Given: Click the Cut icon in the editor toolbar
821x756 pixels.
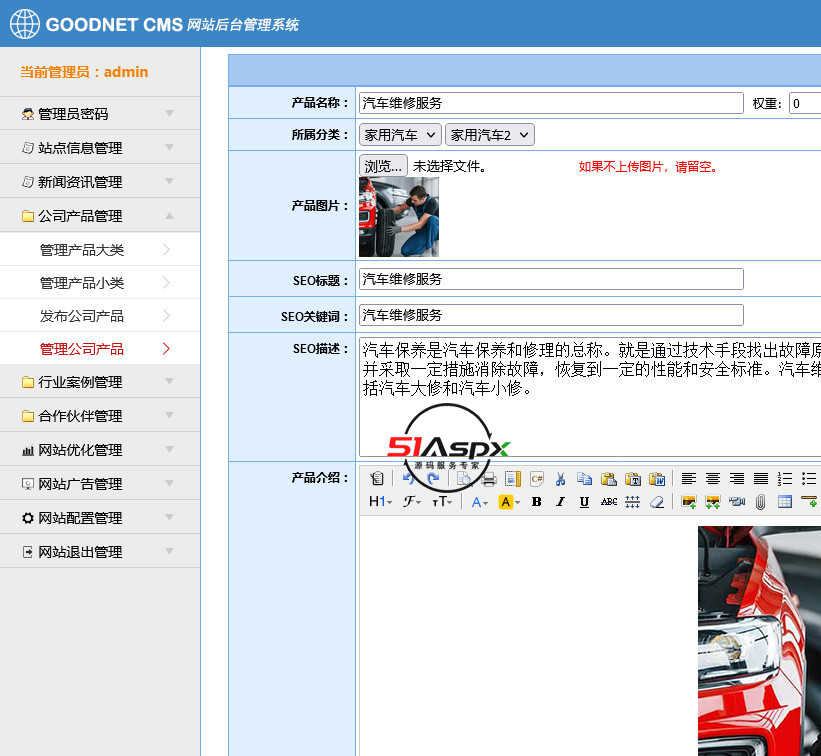Looking at the screenshot, I should tap(559, 478).
